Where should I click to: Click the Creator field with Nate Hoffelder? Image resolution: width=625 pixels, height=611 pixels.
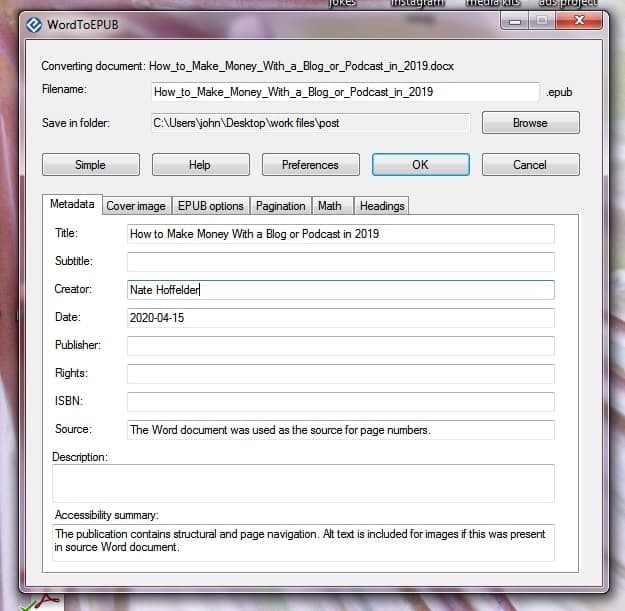point(341,290)
